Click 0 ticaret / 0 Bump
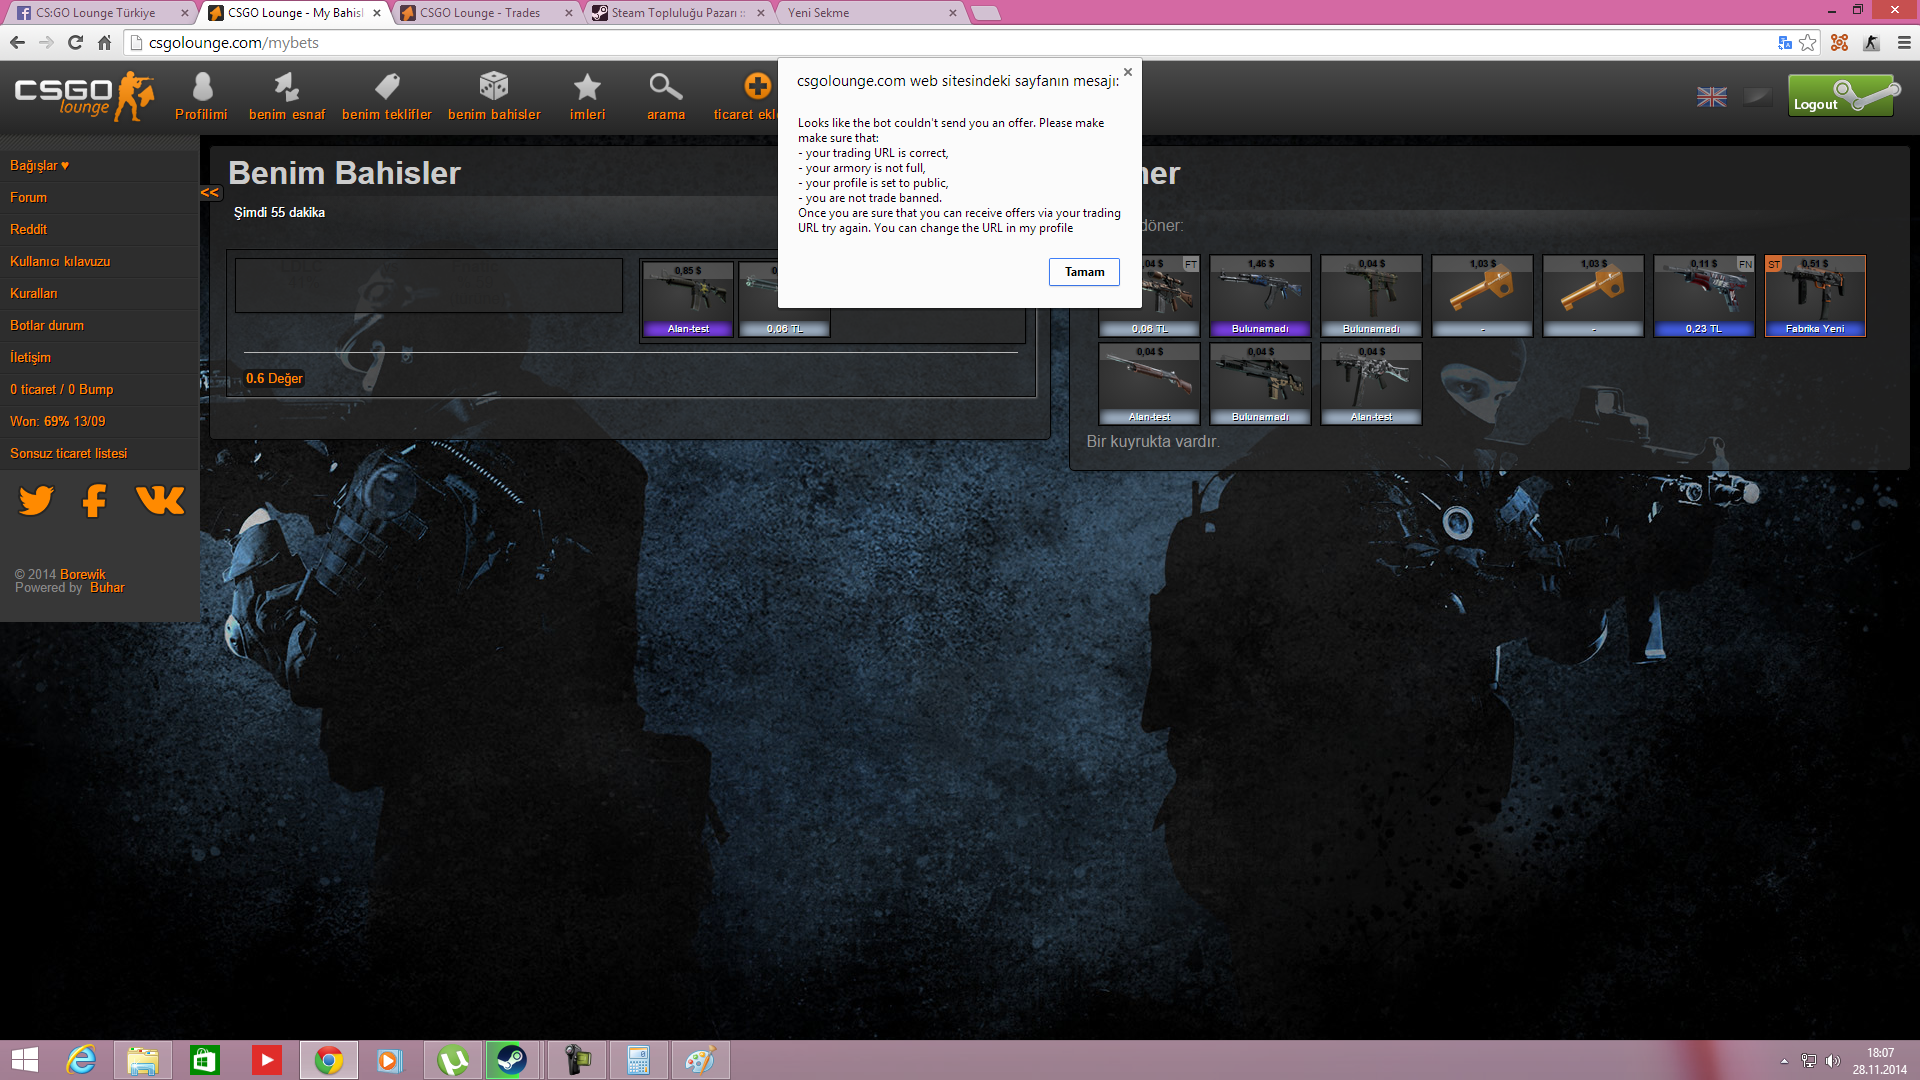The width and height of the screenshot is (1920, 1080). pos(62,389)
